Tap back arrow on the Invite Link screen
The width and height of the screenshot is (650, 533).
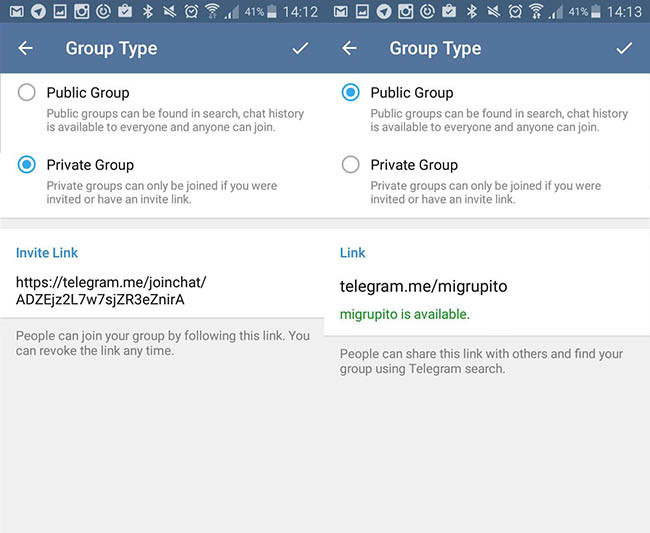click(25, 48)
